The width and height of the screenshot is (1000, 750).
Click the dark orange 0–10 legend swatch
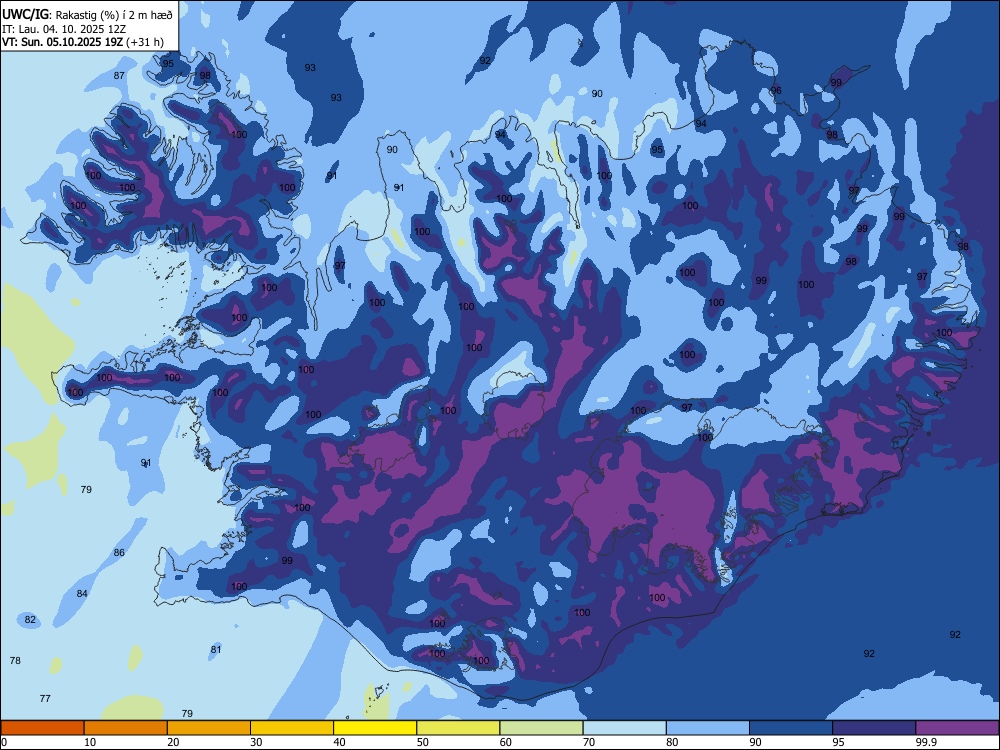pyautogui.click(x=42, y=728)
